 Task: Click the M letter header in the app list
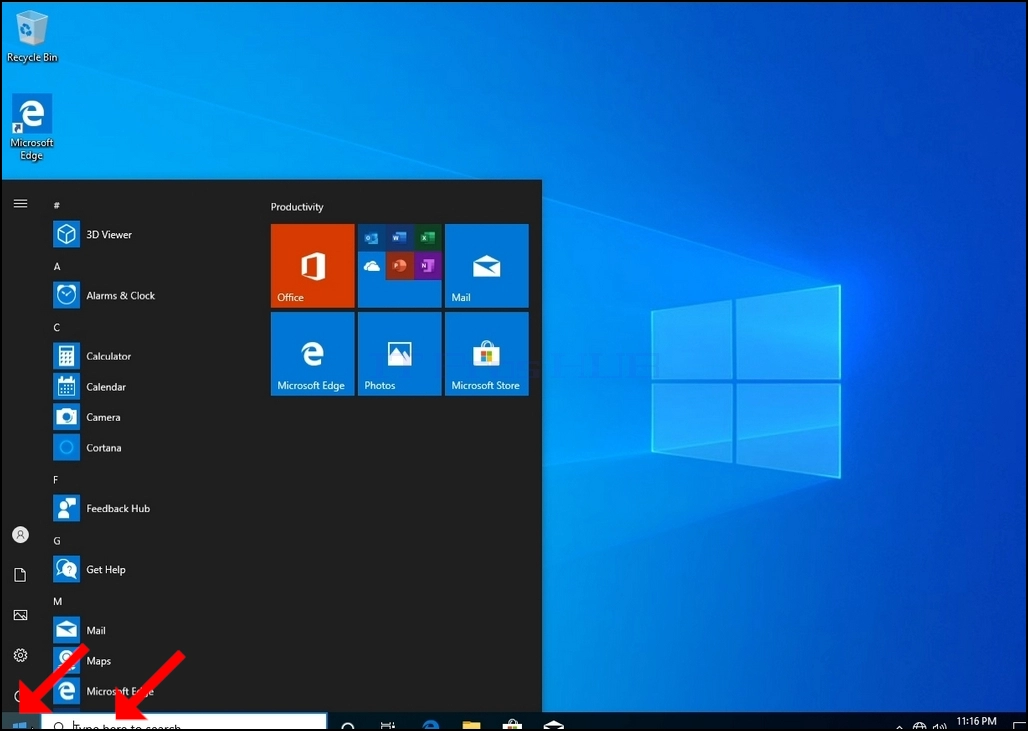58,601
